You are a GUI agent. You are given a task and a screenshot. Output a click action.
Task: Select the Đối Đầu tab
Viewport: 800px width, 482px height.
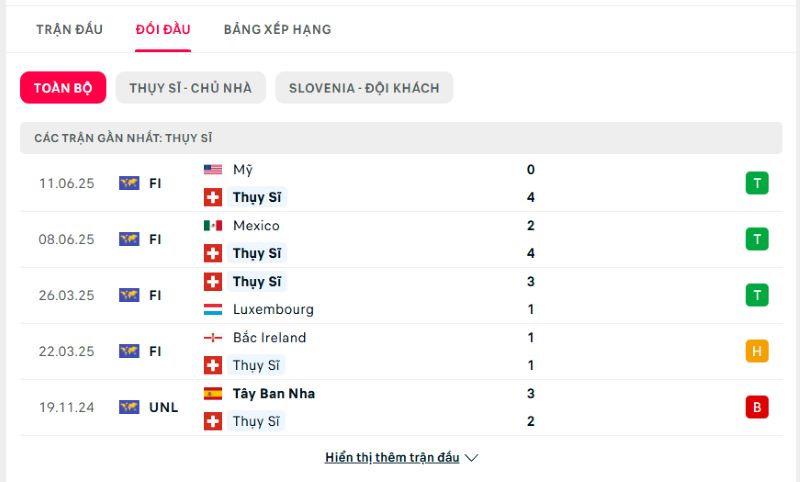tap(163, 29)
